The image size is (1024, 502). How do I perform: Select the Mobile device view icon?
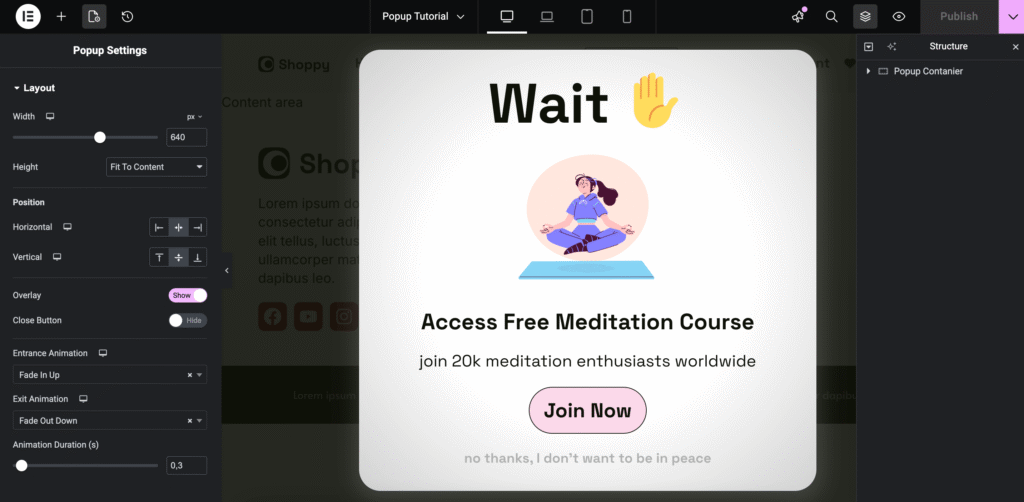point(627,16)
